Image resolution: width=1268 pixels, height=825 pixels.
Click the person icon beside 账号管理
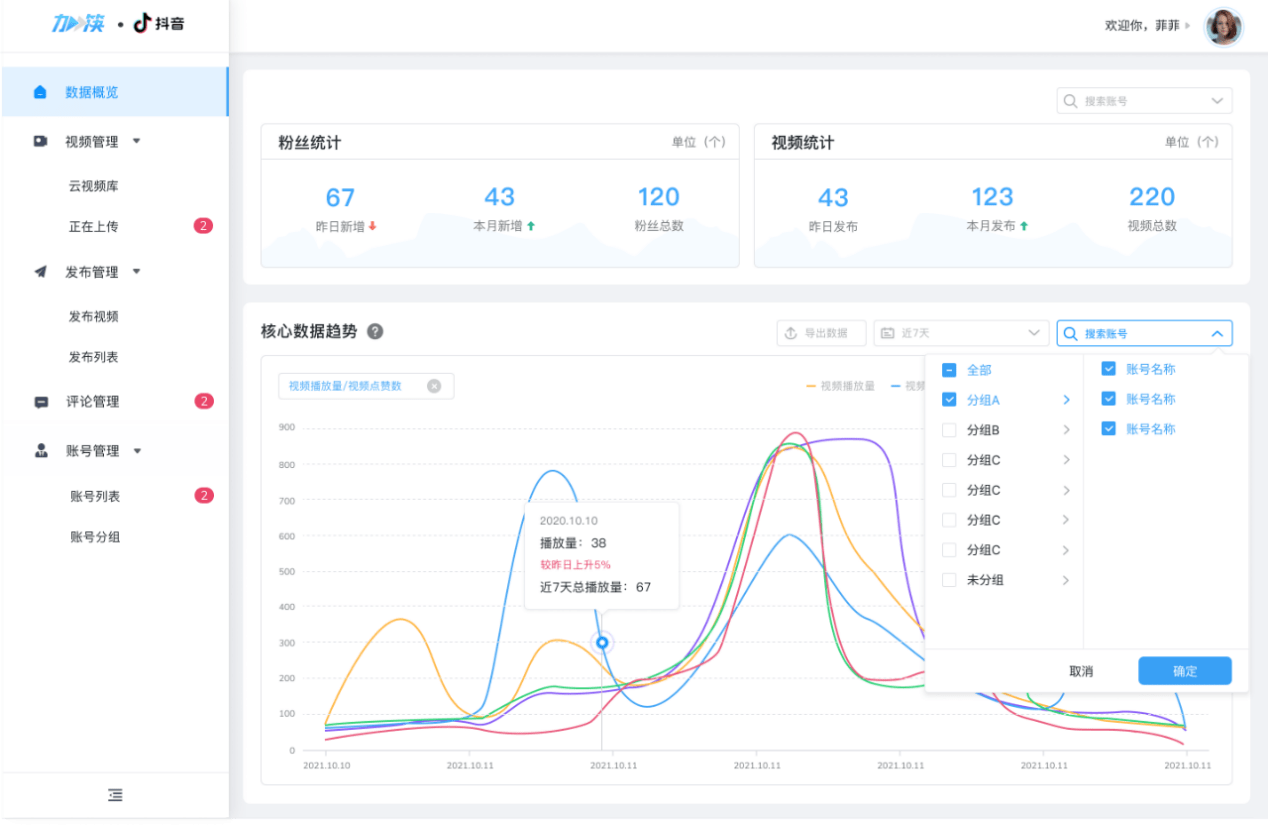click(41, 451)
